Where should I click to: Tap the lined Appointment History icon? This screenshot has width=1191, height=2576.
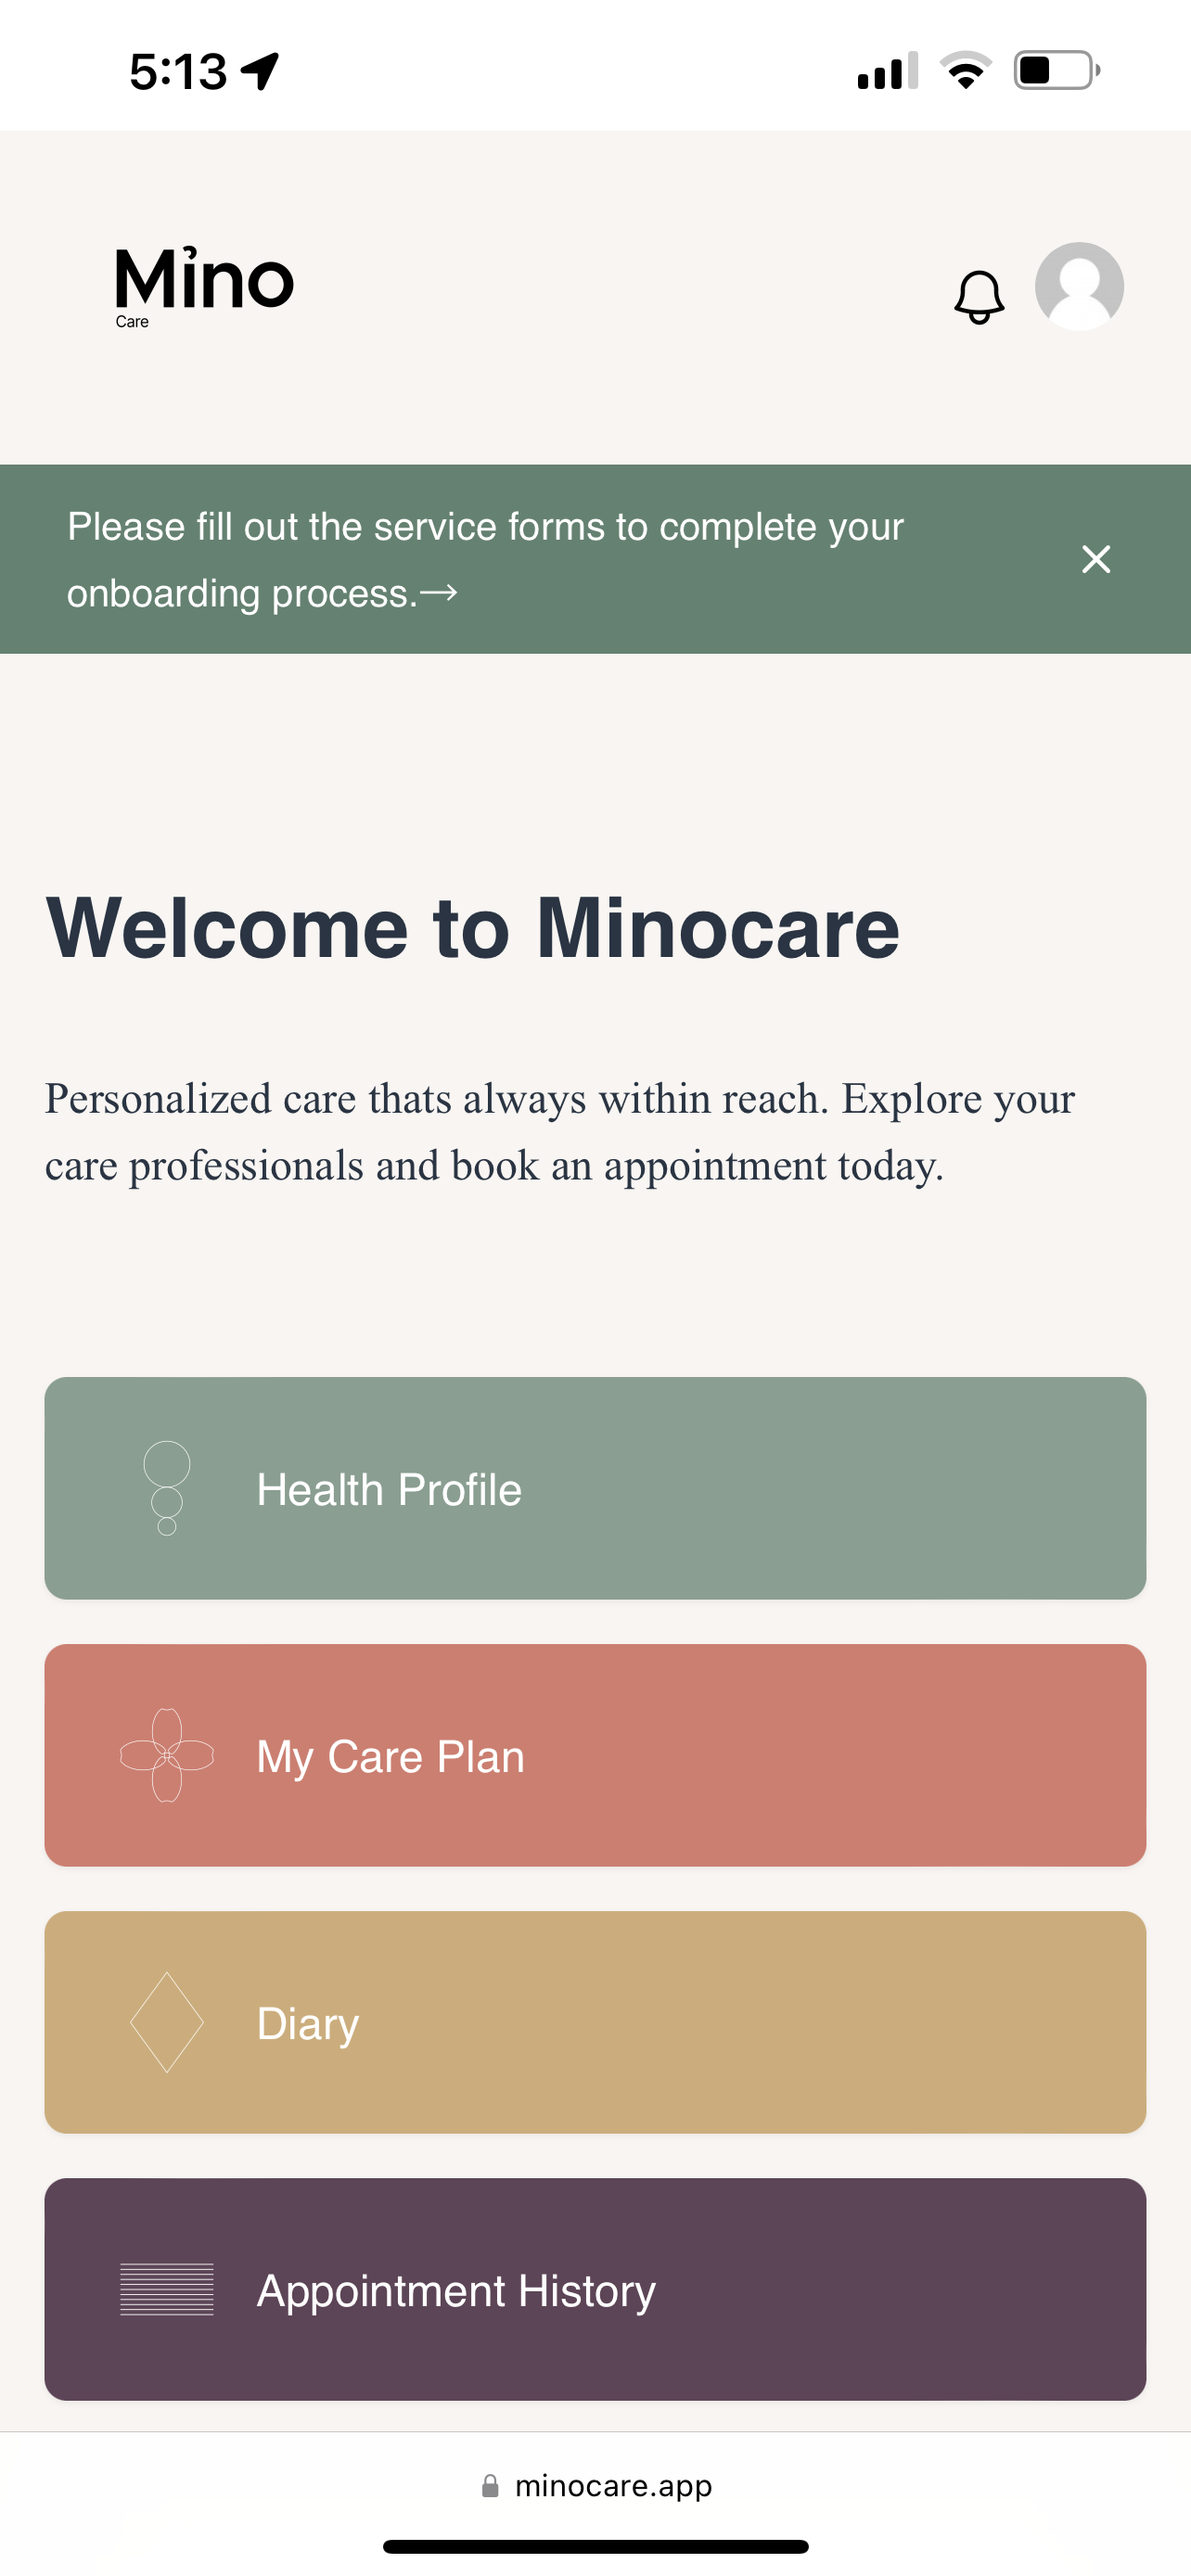pos(167,2289)
